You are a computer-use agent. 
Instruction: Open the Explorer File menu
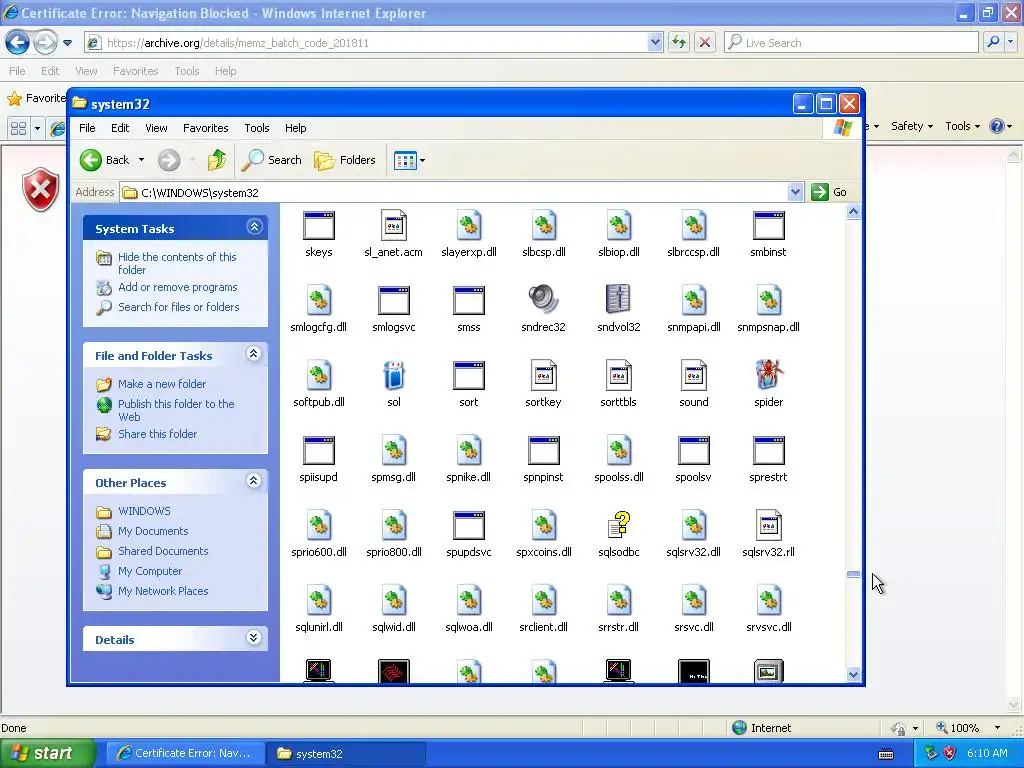click(87, 128)
